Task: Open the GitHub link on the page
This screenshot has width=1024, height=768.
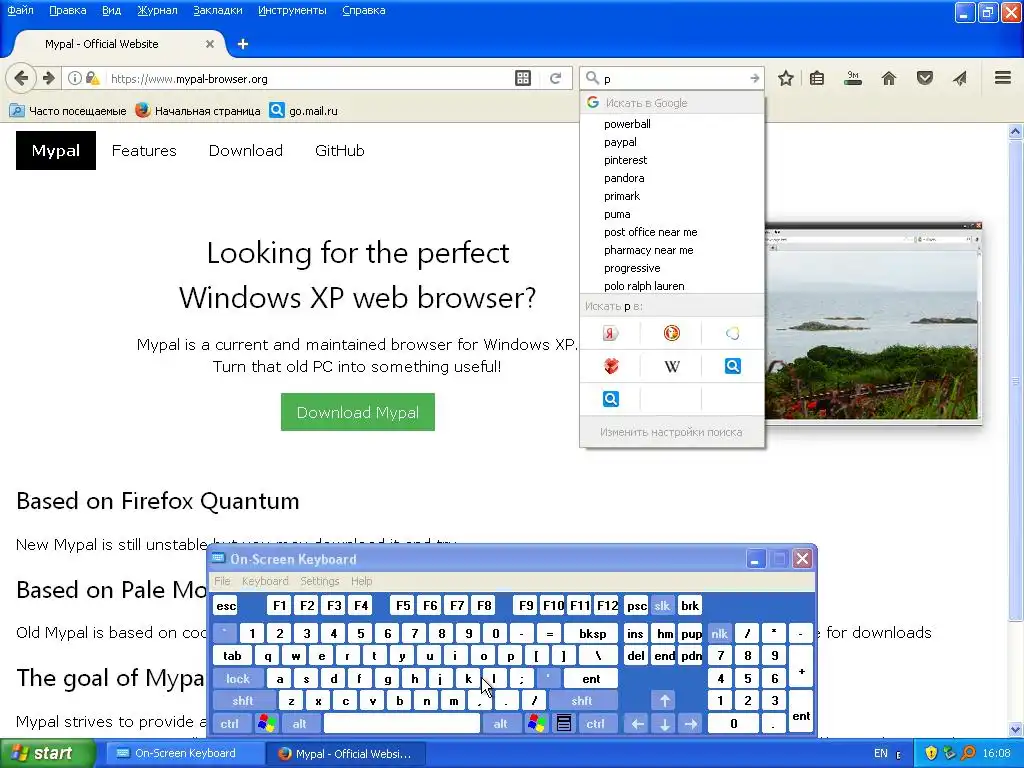Action: (x=340, y=151)
